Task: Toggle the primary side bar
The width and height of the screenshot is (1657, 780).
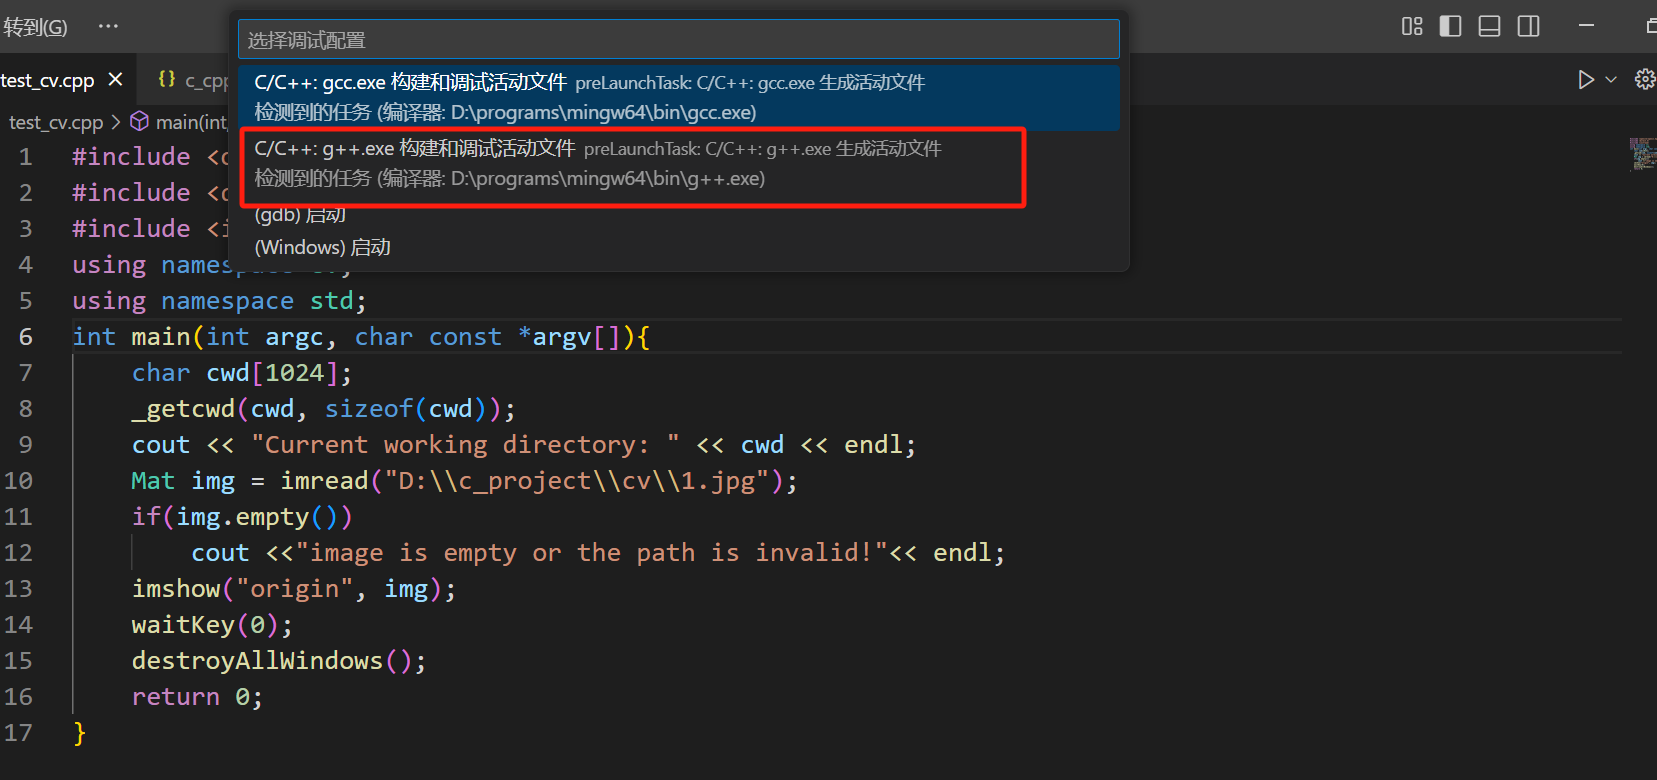Action: click(x=1450, y=27)
